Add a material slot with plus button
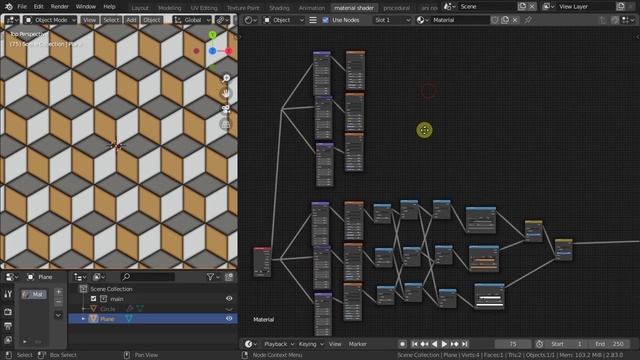The height and width of the screenshot is (360, 640). point(58,292)
